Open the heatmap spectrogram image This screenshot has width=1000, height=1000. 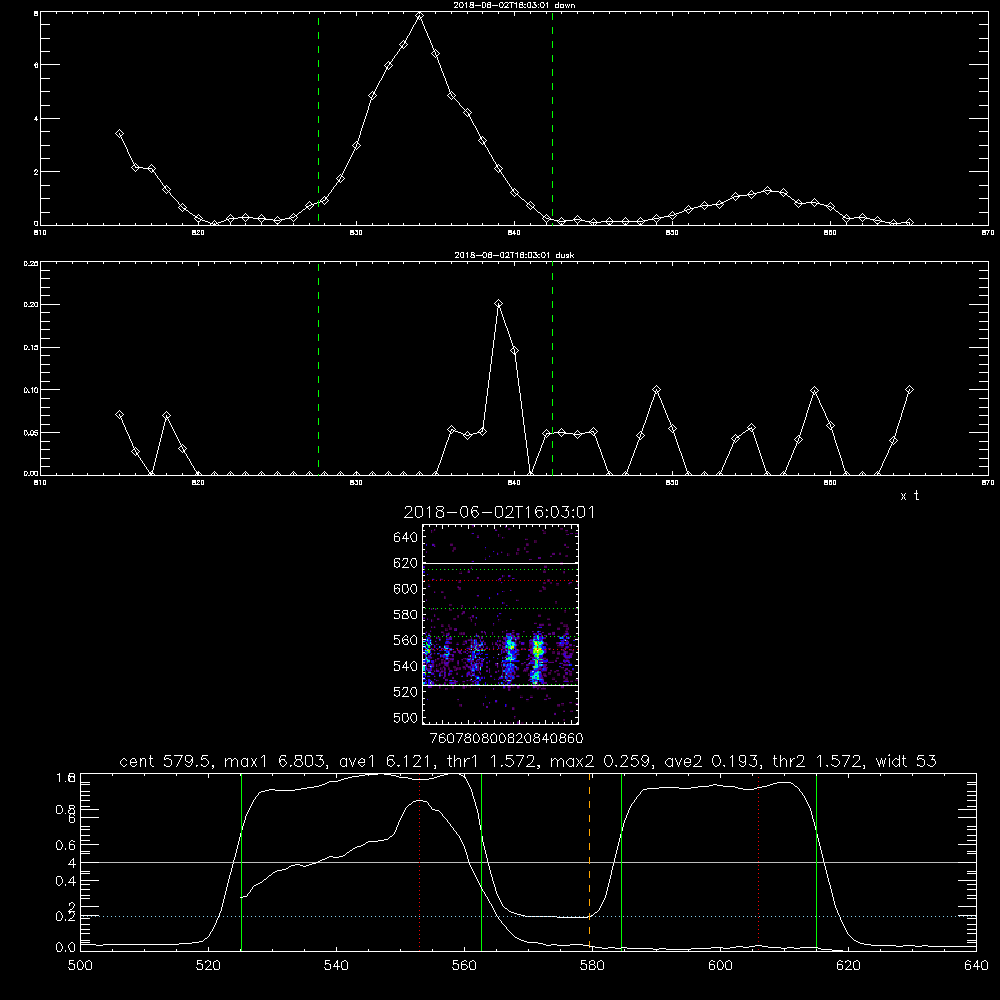point(501,624)
